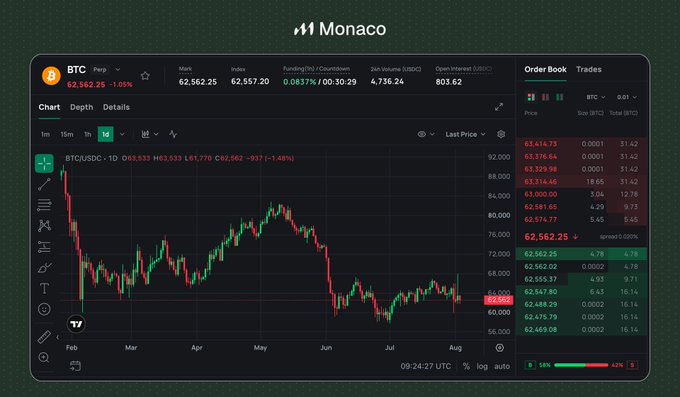Open the indicators icon
This screenshot has height=397, width=680.
173,134
